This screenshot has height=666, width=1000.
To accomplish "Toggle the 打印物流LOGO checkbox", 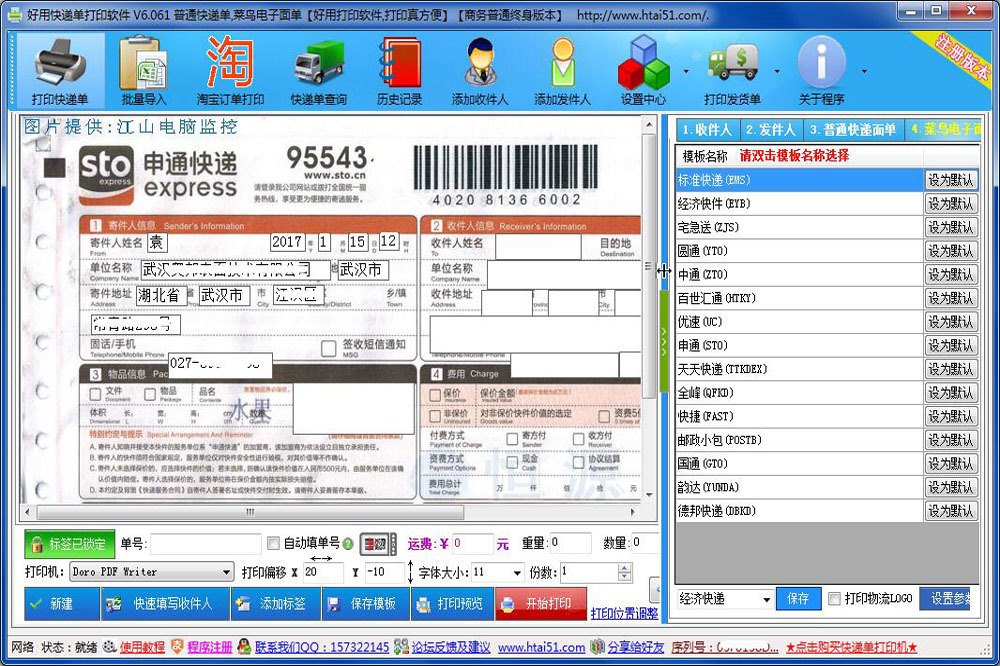I will [x=834, y=599].
